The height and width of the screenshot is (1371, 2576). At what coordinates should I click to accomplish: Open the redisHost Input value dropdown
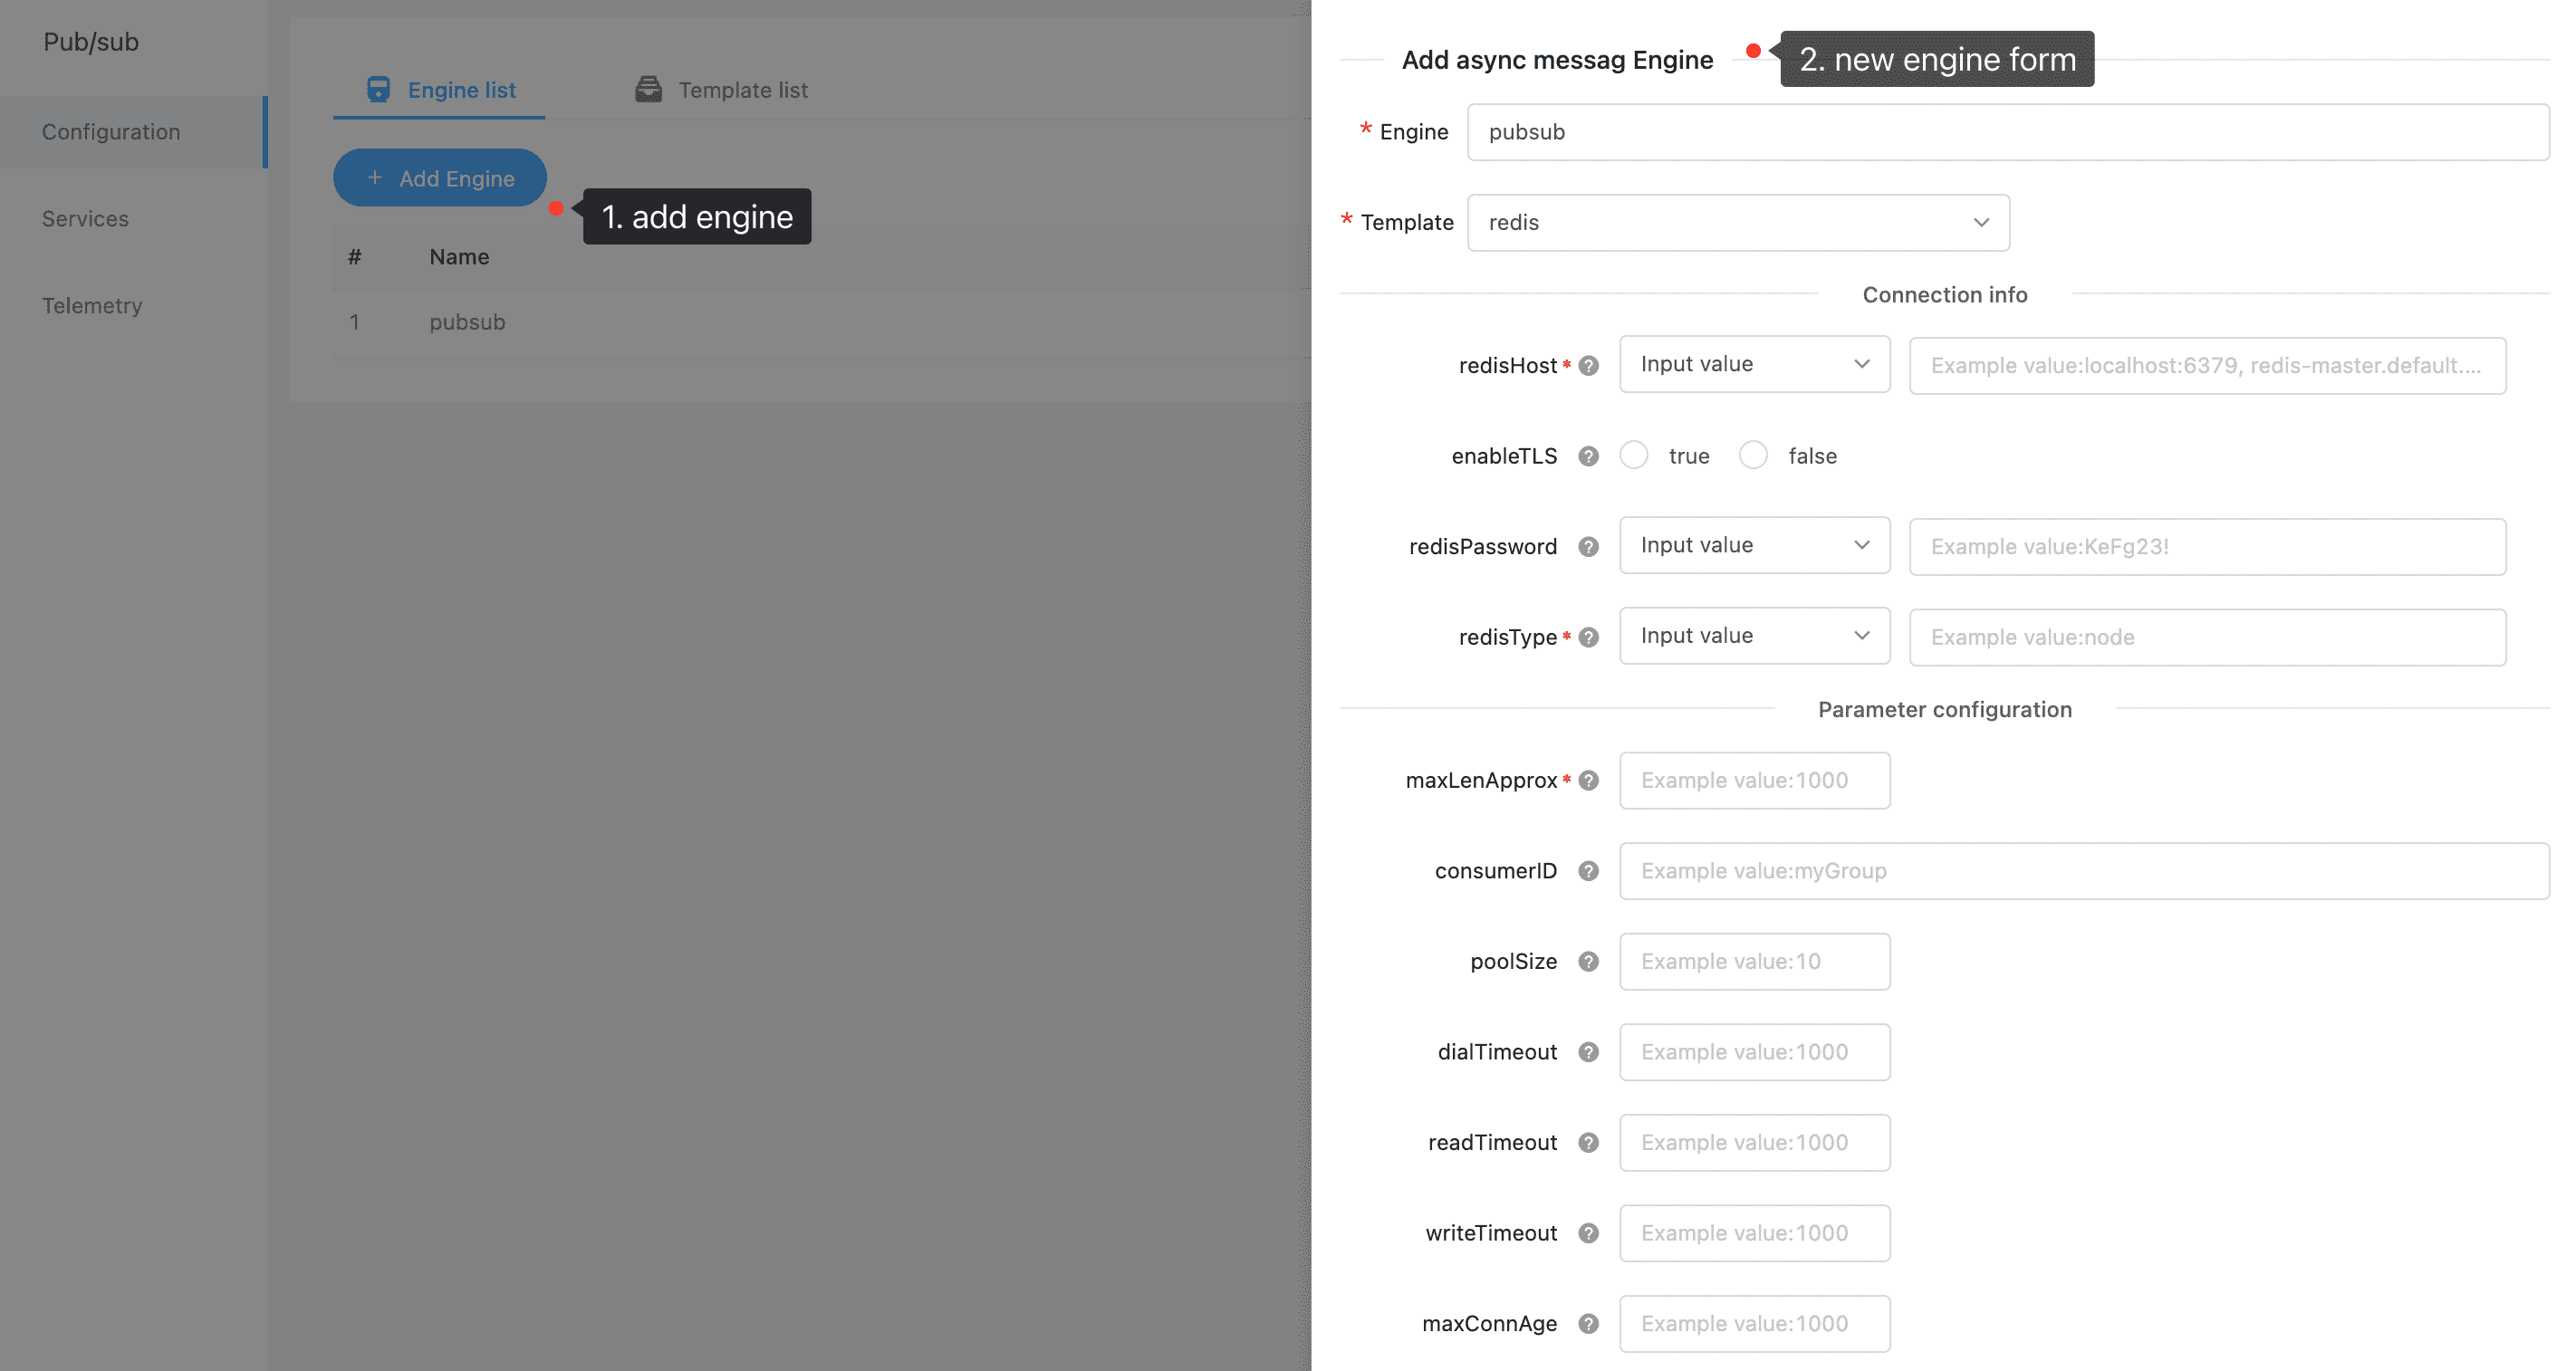coord(1754,364)
